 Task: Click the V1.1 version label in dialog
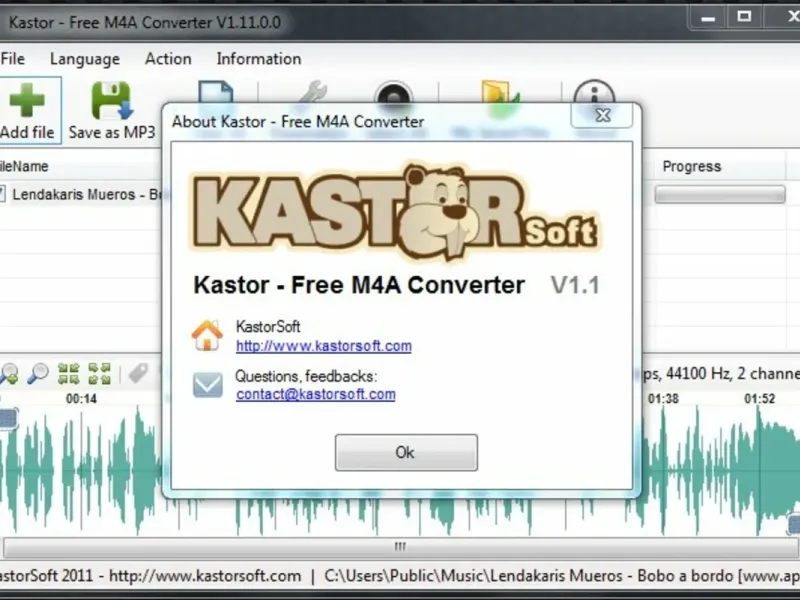click(575, 285)
